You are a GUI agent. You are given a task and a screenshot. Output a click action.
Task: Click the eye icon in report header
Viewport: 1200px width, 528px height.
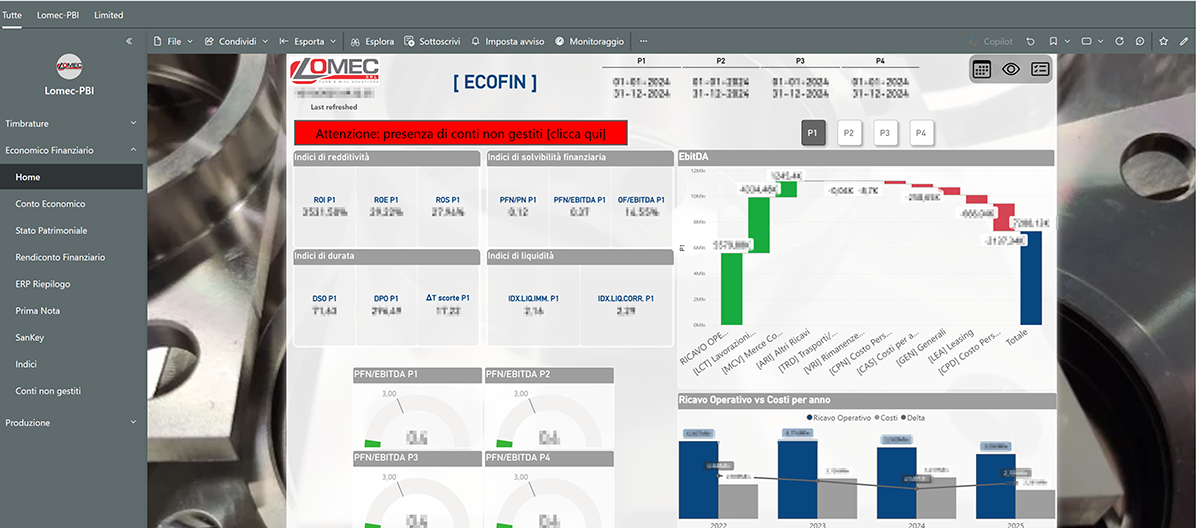point(1011,69)
